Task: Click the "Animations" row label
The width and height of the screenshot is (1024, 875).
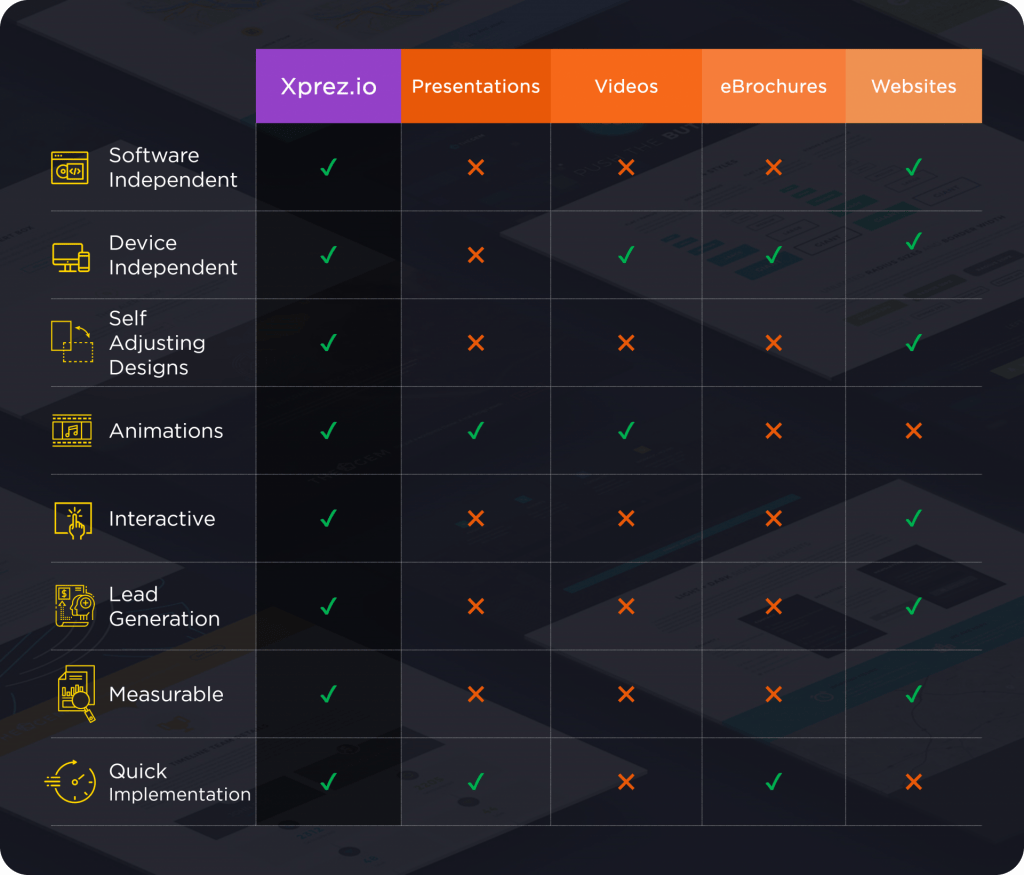Action: [x=166, y=431]
